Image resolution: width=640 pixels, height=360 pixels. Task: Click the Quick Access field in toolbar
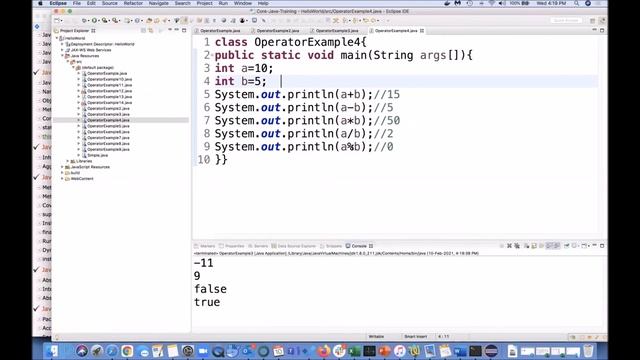(566, 20)
